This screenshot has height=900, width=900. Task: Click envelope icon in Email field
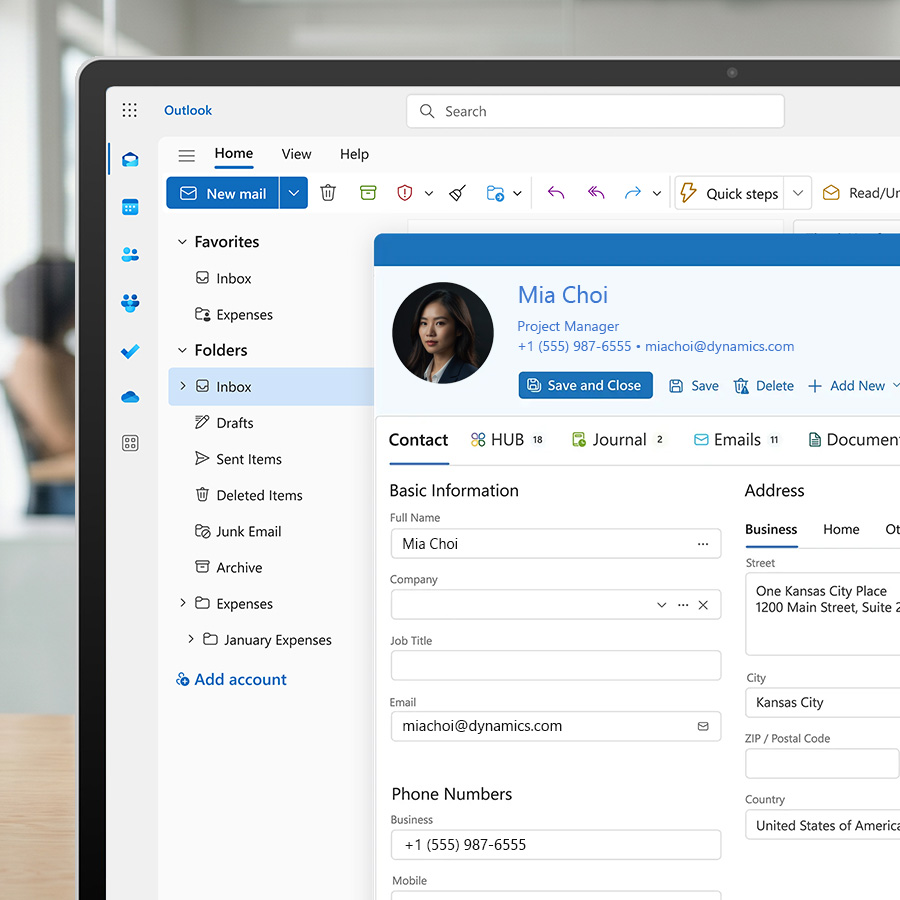(x=703, y=727)
